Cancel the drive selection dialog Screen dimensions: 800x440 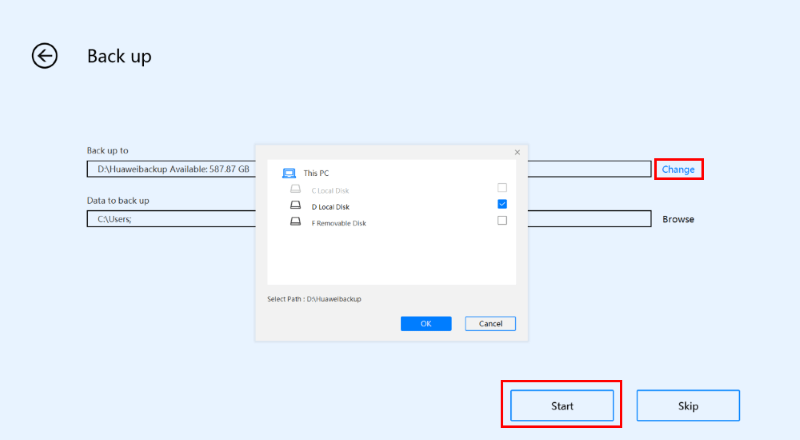pos(490,324)
